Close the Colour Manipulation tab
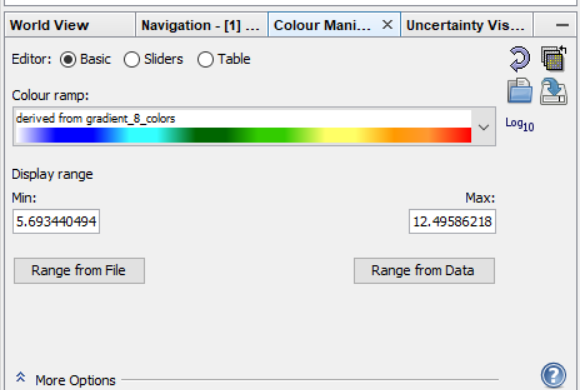Viewport: 580px width, 390px height. pyautogui.click(x=387, y=25)
